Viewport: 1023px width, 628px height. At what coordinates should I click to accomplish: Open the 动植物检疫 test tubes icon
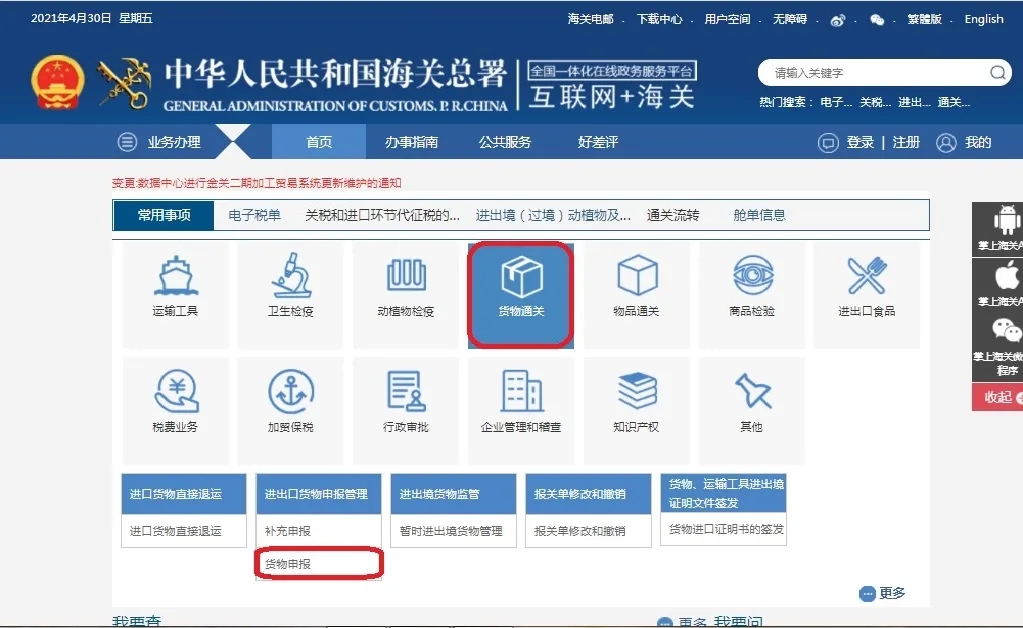[x=406, y=277]
